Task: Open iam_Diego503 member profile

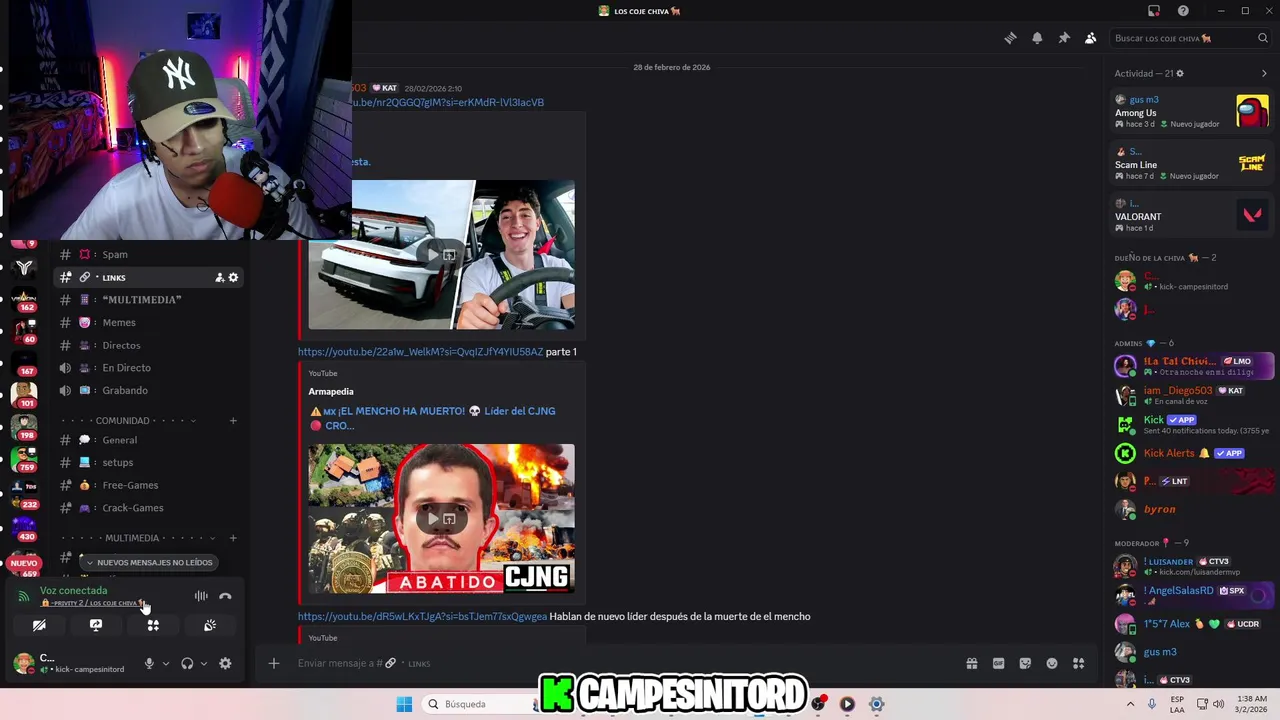Action: (1192, 395)
